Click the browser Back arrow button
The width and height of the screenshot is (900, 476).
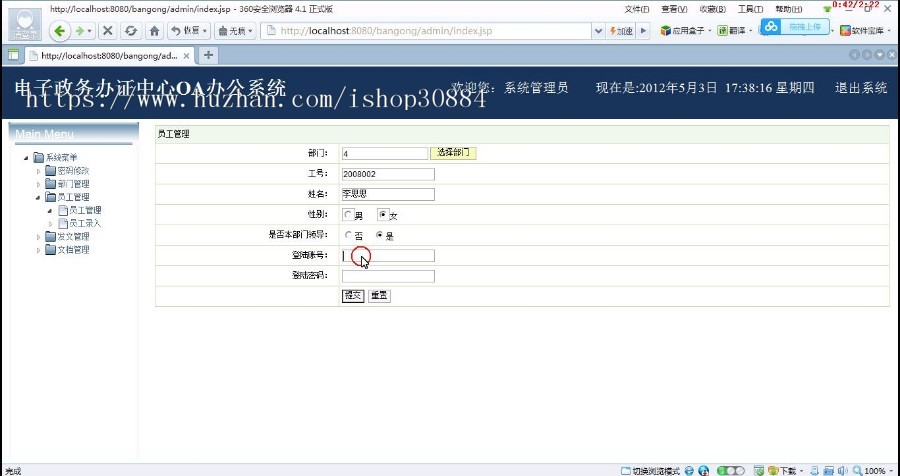click(60, 31)
